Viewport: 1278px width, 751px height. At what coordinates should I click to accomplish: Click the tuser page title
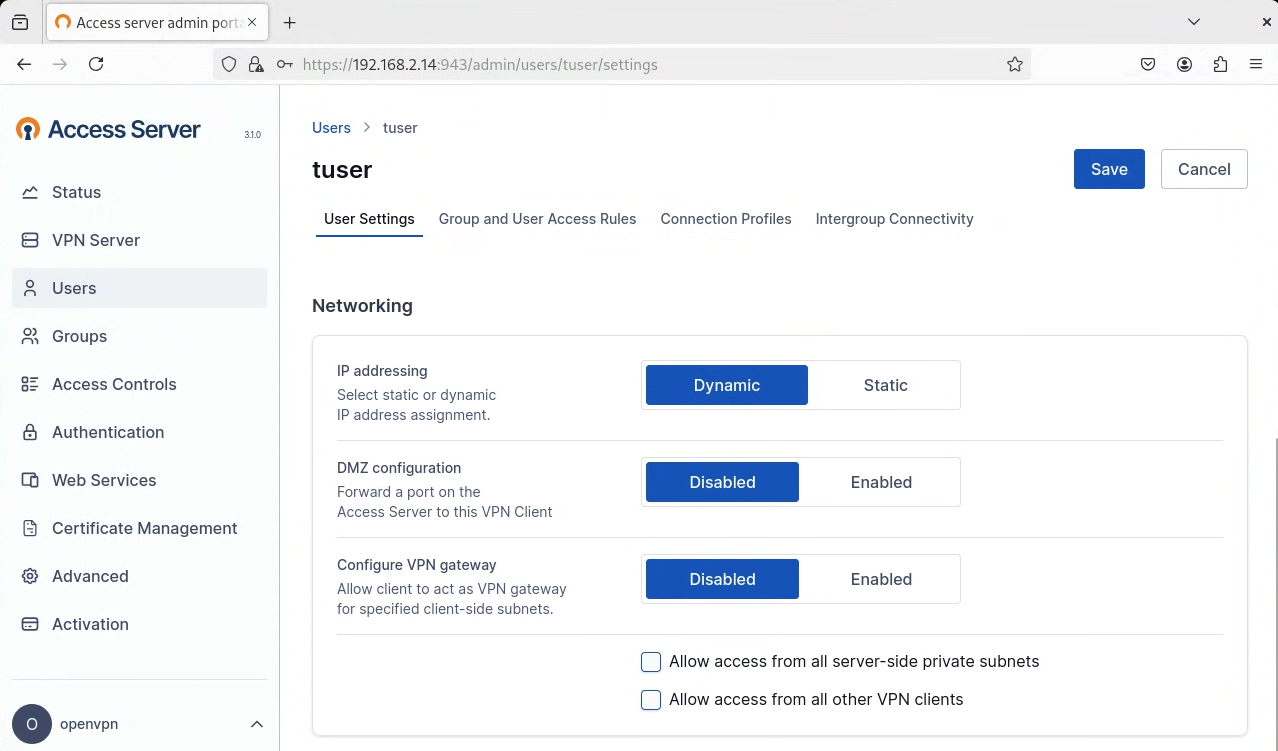342,170
